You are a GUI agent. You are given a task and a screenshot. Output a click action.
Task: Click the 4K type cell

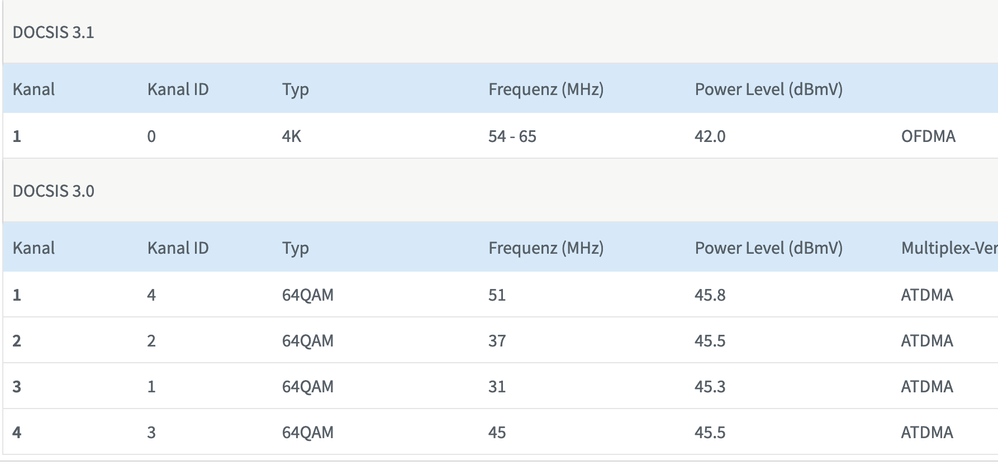coord(292,136)
